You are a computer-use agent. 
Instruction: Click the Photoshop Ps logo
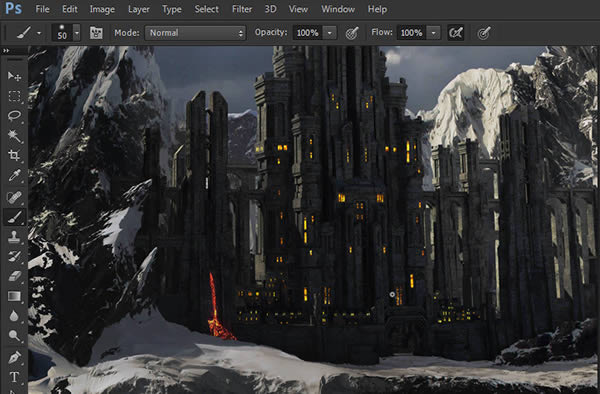point(13,9)
